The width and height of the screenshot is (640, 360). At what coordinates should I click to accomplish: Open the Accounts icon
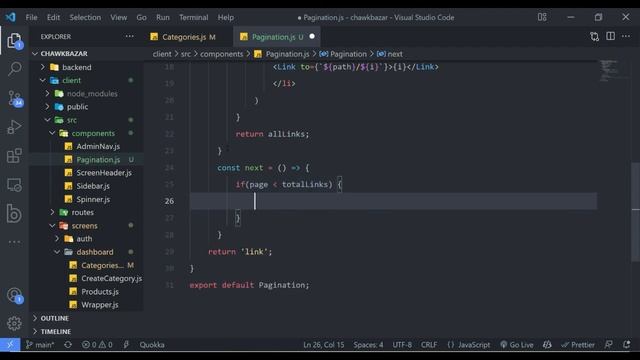click(15, 295)
